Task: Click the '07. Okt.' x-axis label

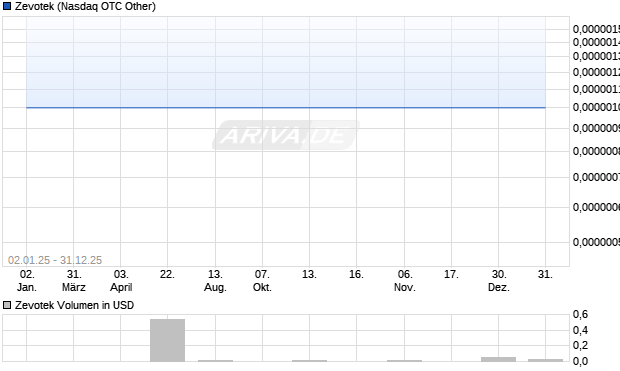Action: (262, 280)
